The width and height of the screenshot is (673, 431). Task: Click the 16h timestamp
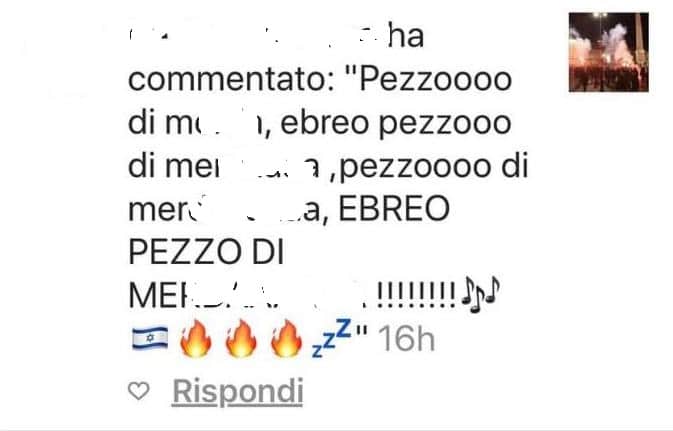[x=407, y=339]
